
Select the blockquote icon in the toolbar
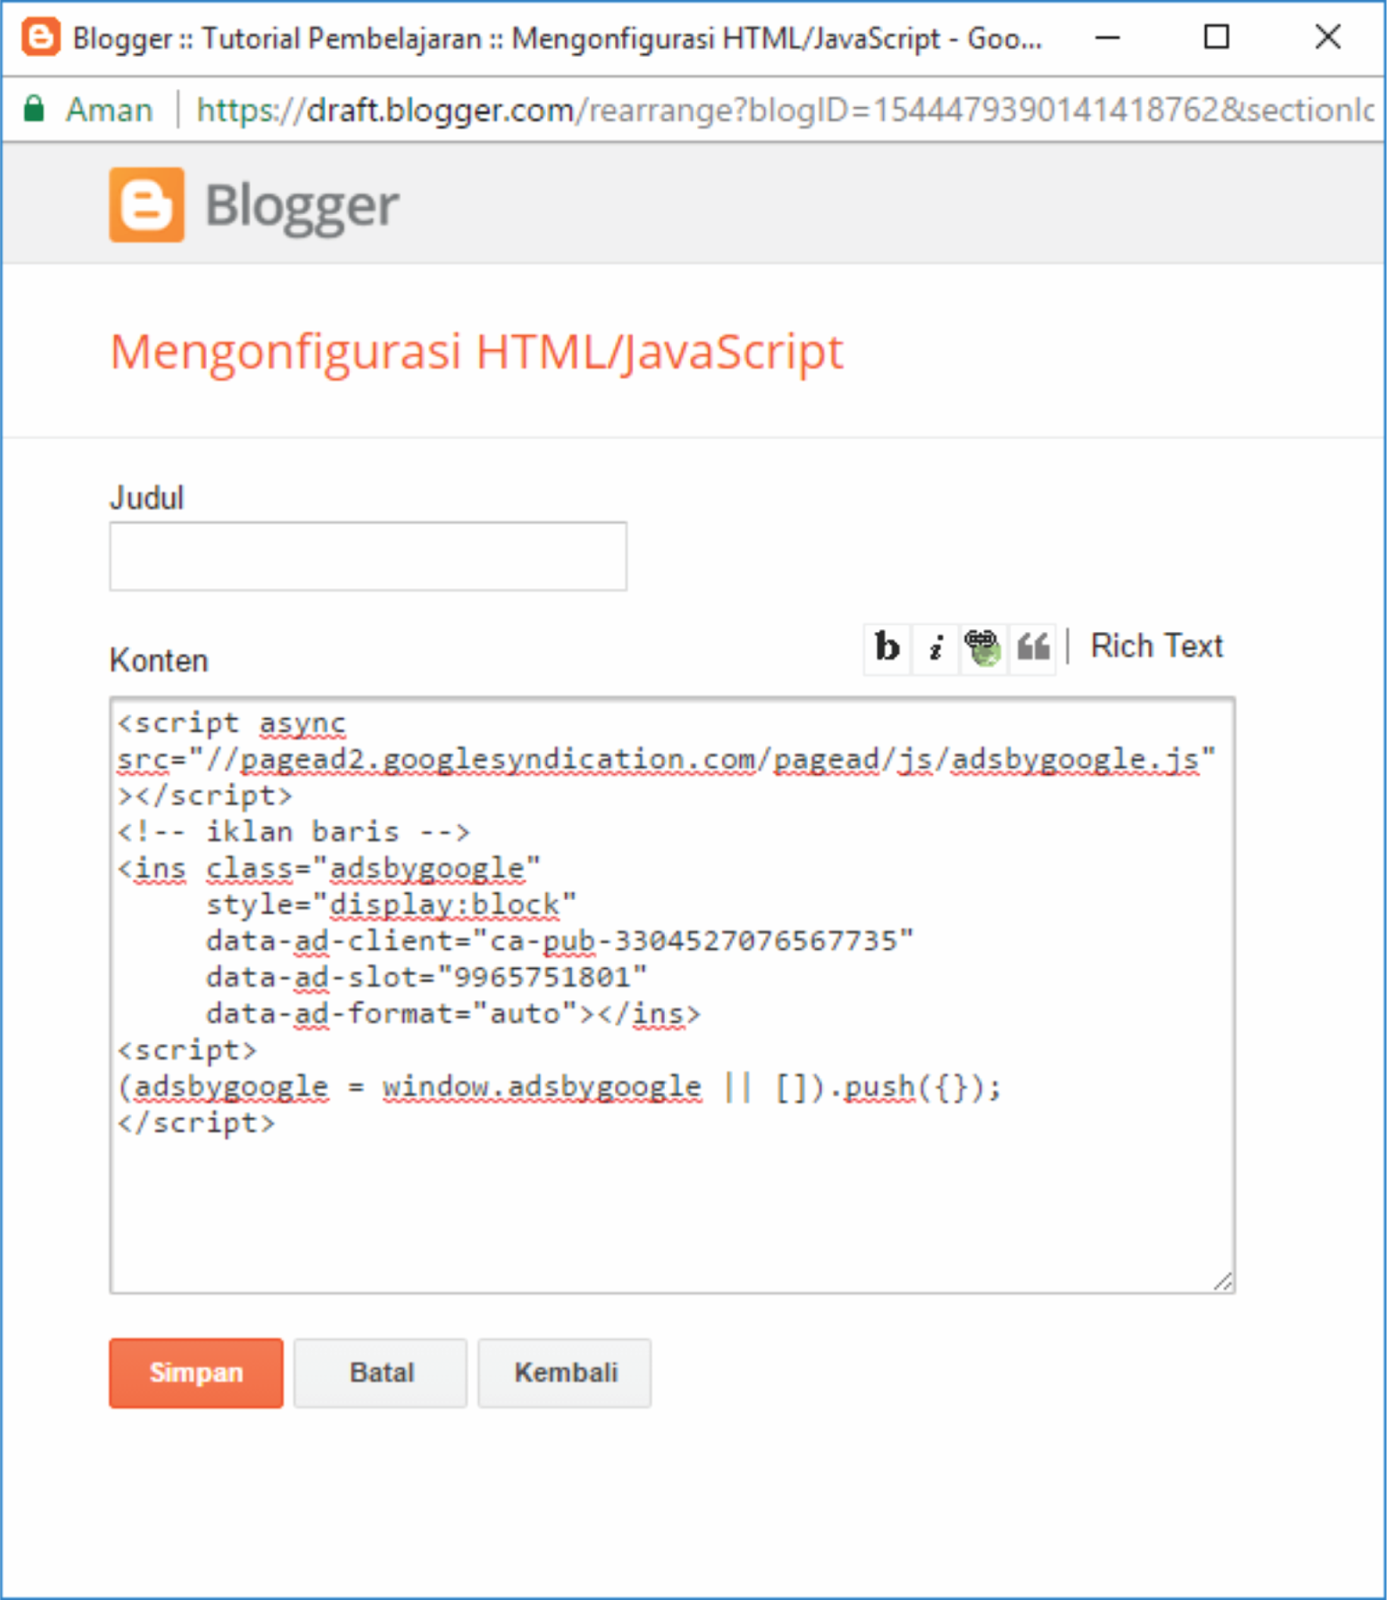point(1031,648)
